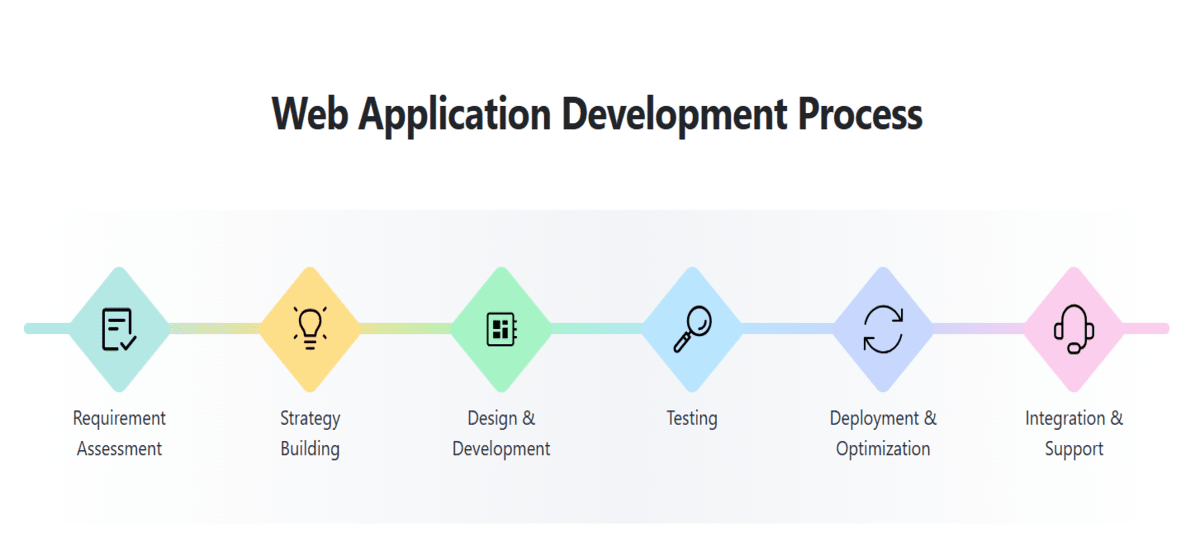1200x550 pixels.
Task: Click lavender connector between Deployment and Integration
Action: point(978,328)
